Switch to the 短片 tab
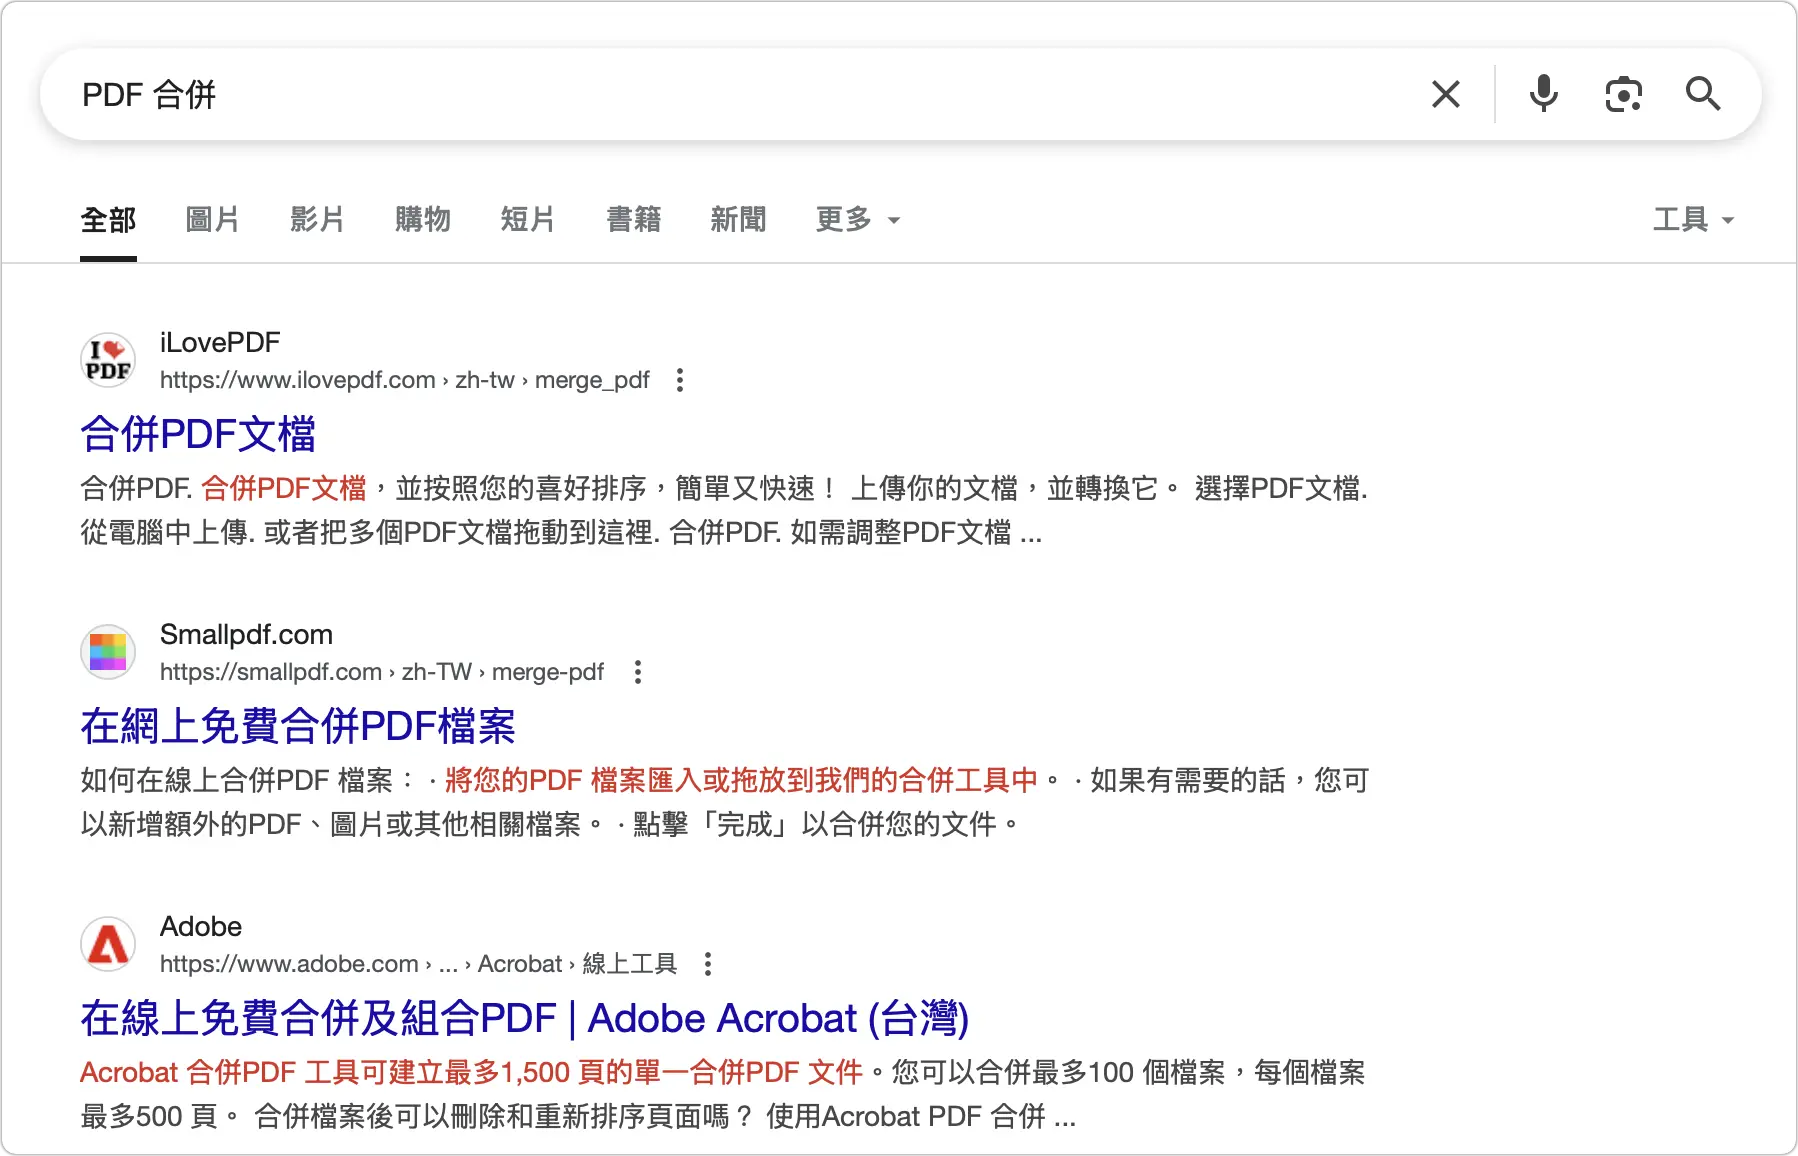This screenshot has width=1798, height=1156. pyautogui.click(x=528, y=220)
